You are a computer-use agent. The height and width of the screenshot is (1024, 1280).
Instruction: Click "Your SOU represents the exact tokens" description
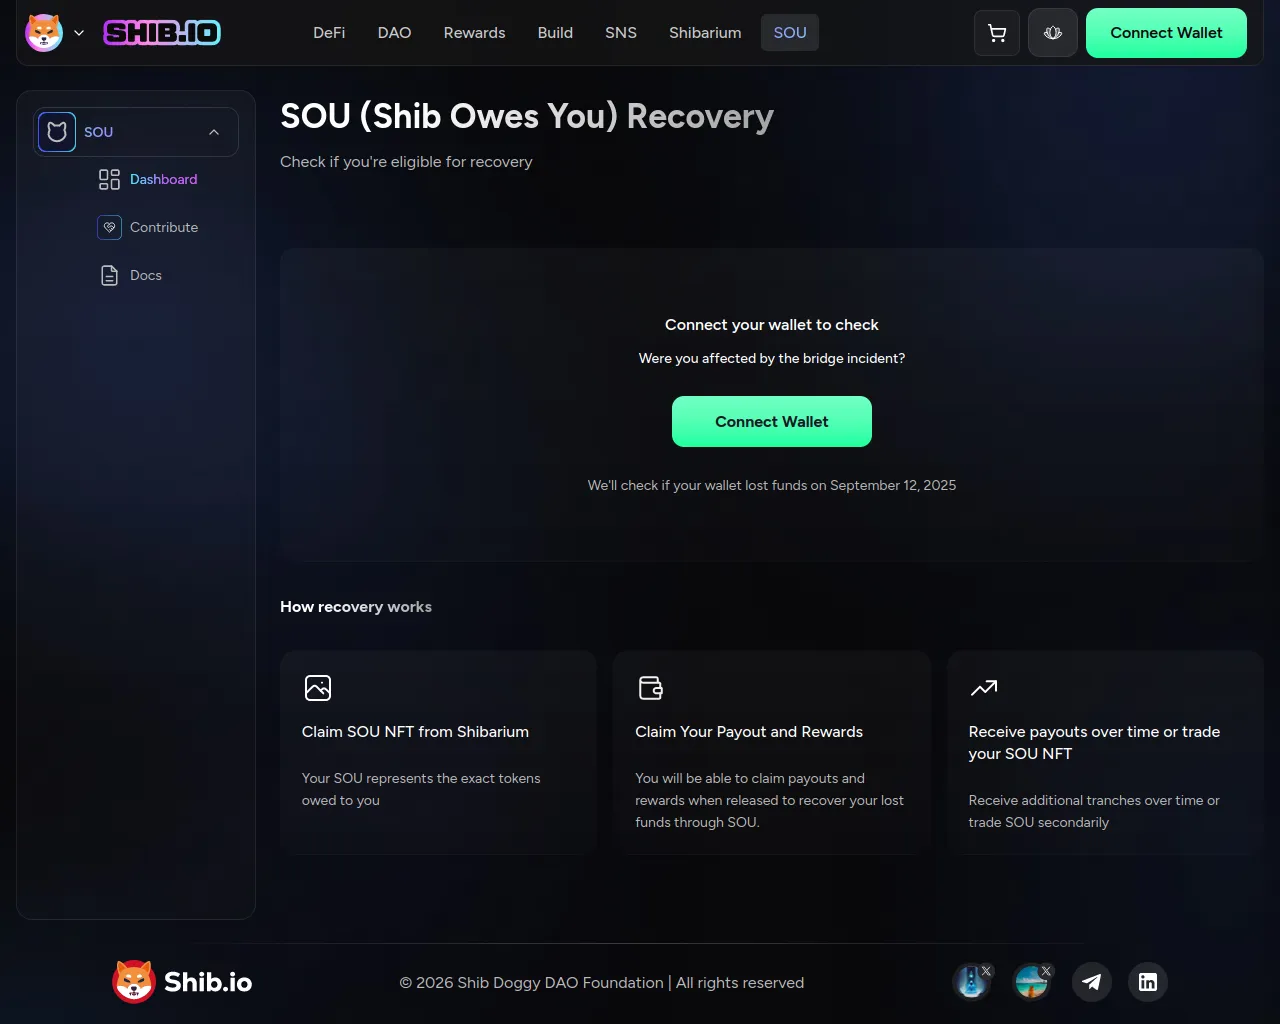[x=421, y=789]
